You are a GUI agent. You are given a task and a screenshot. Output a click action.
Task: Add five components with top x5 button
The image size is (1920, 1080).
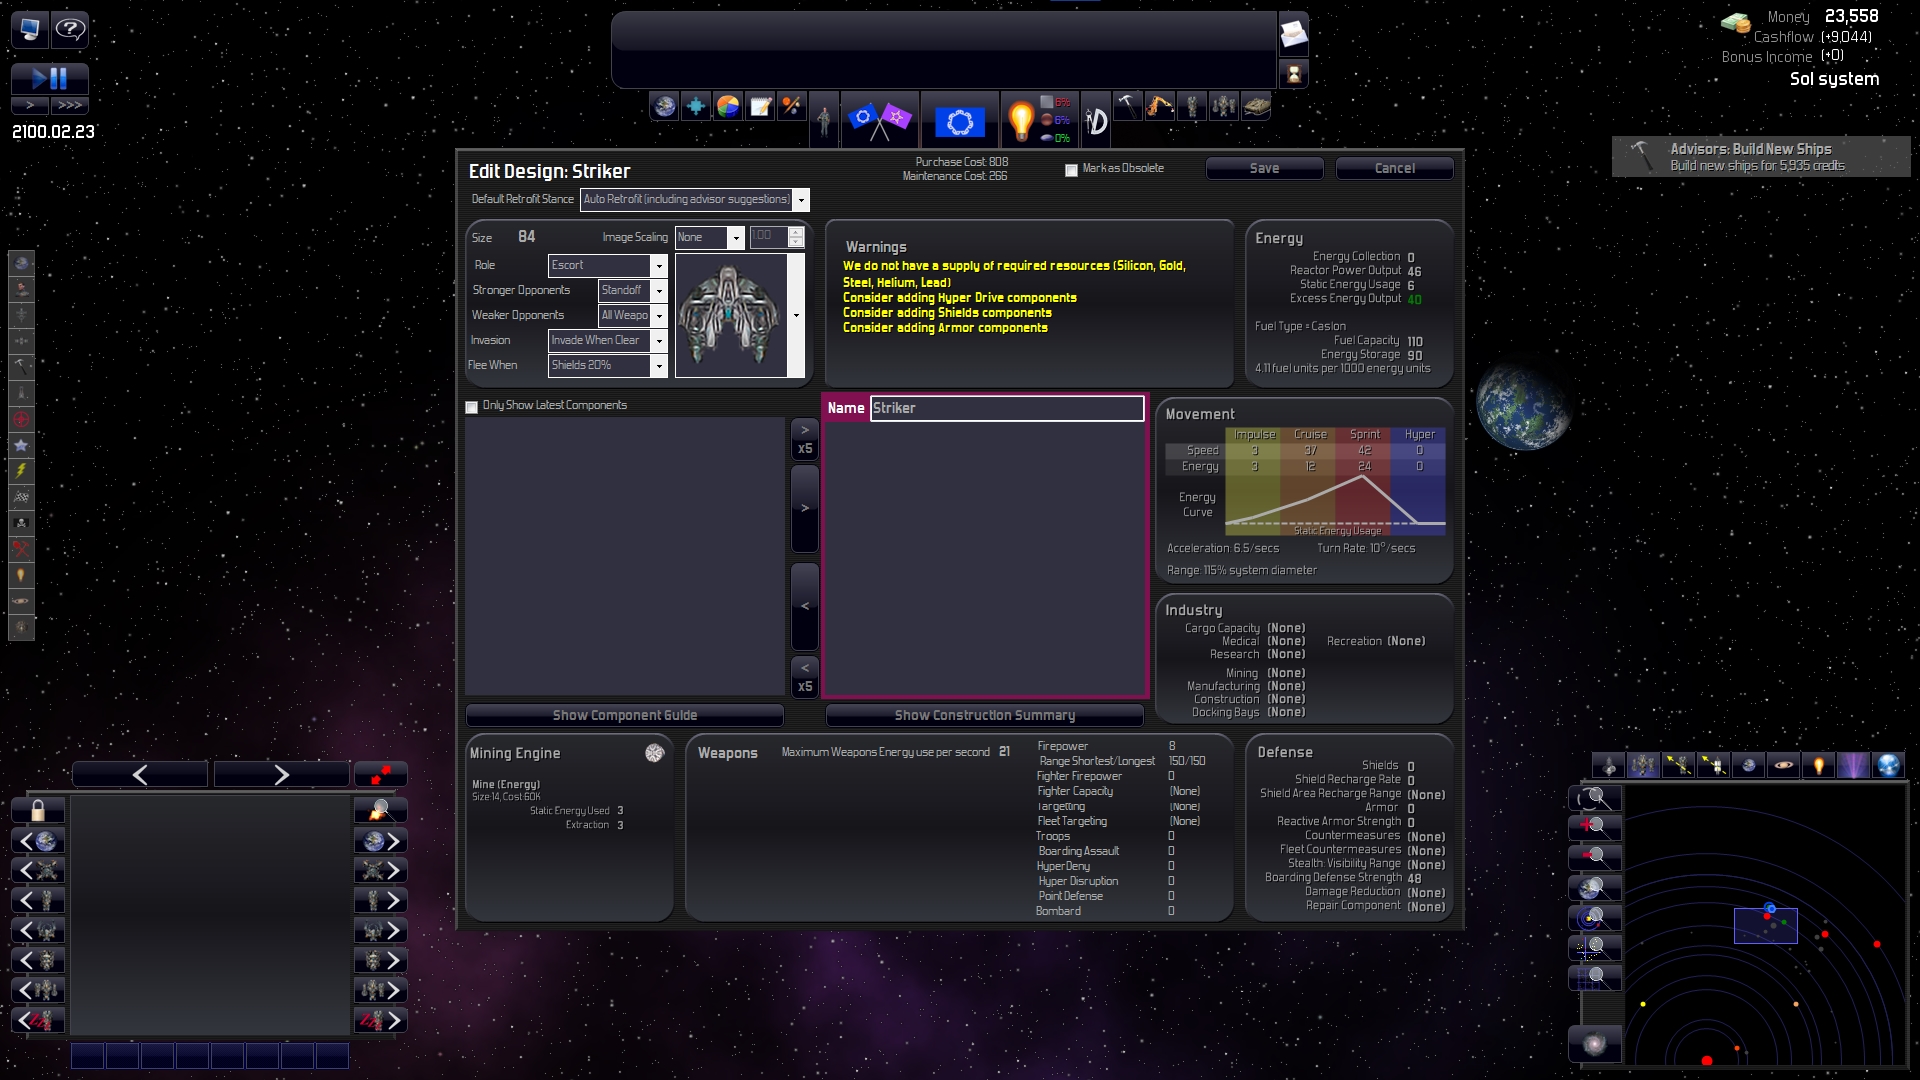tap(805, 440)
